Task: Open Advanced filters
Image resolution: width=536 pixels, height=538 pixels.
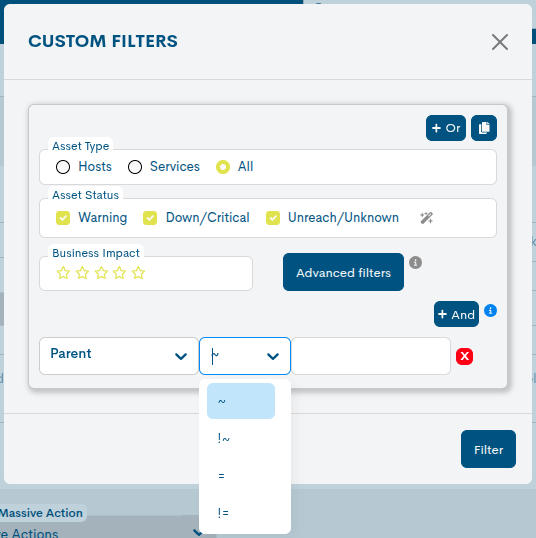Action: (x=343, y=272)
